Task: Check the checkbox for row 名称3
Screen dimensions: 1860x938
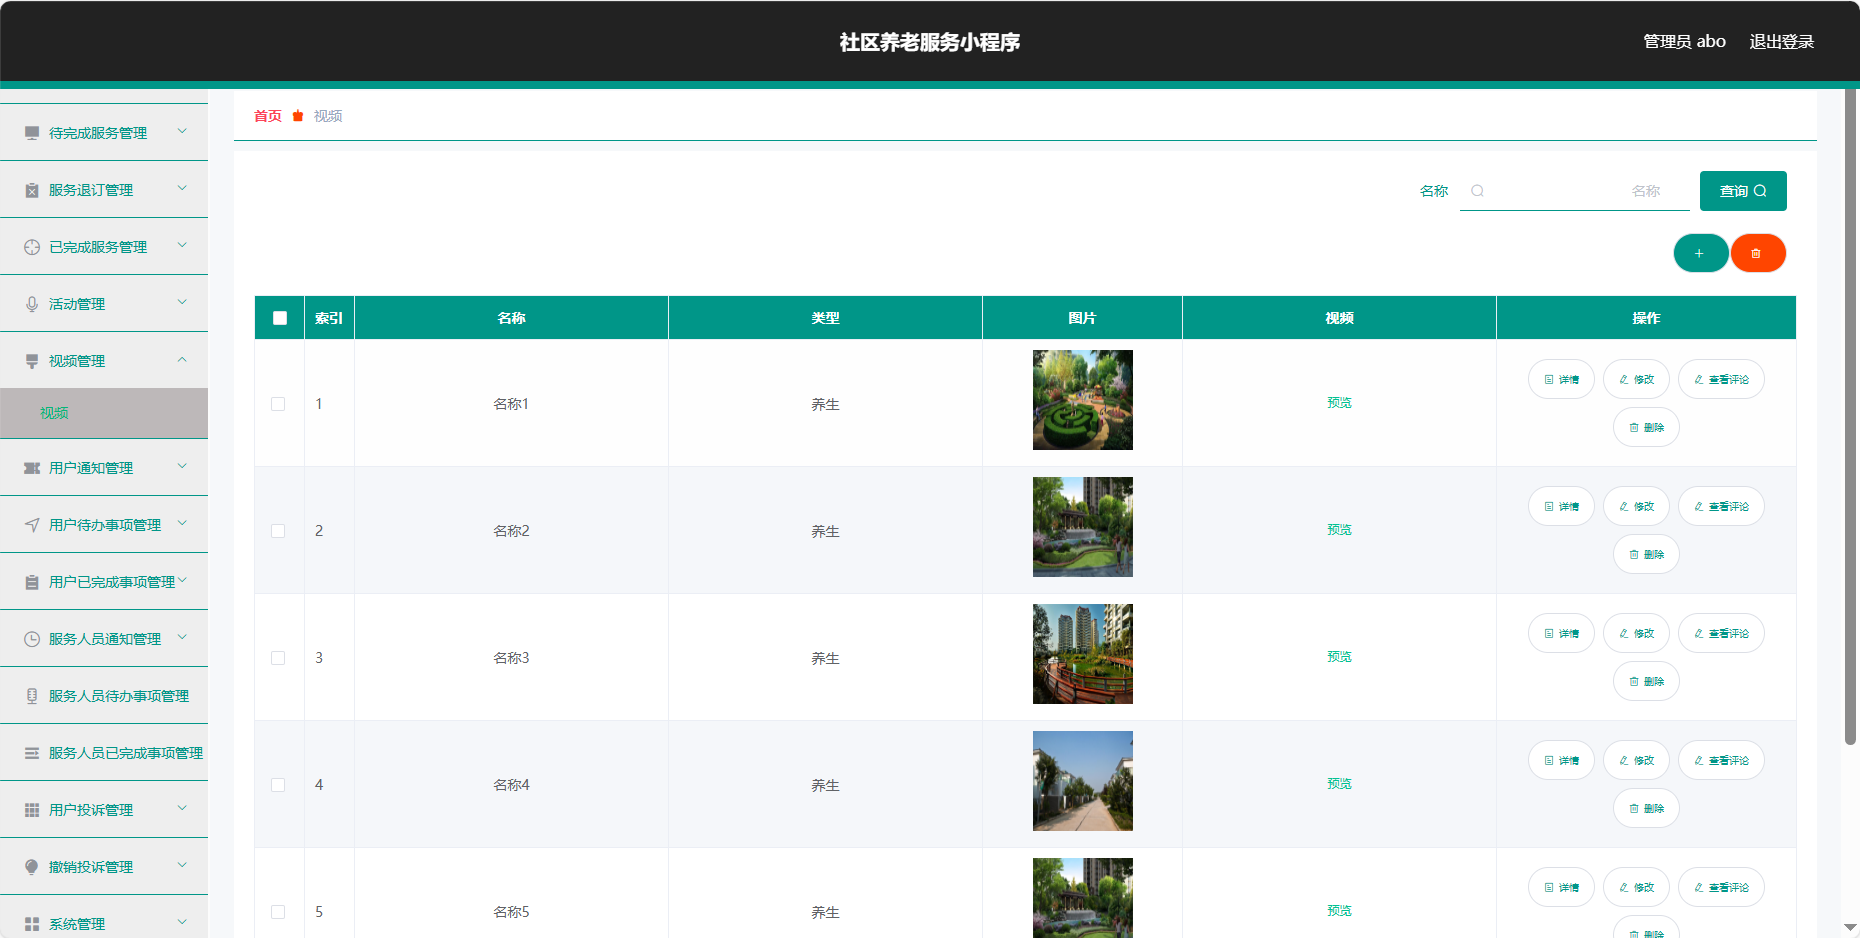Action: [x=278, y=658]
